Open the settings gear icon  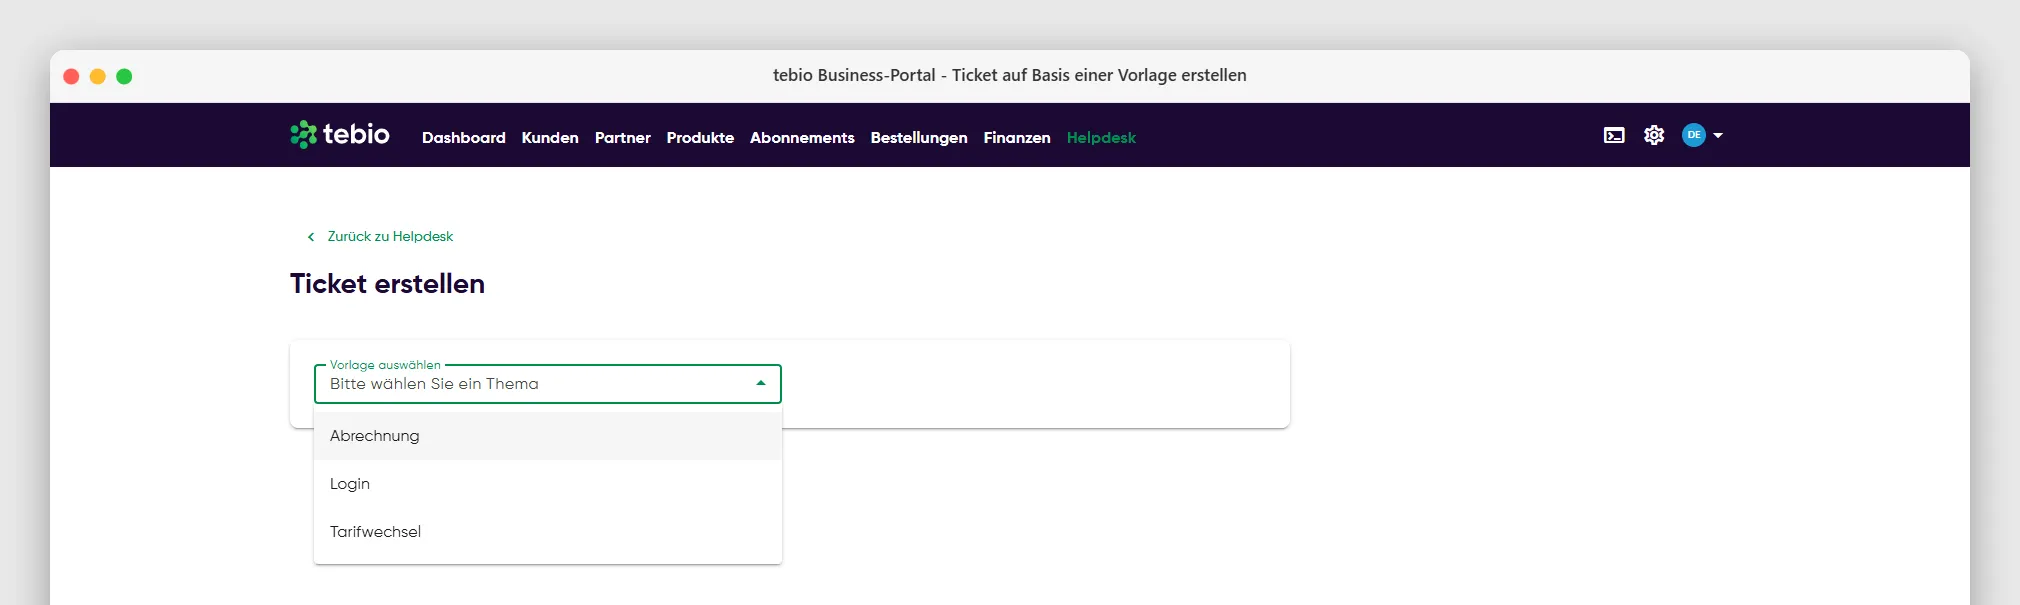pyautogui.click(x=1654, y=135)
